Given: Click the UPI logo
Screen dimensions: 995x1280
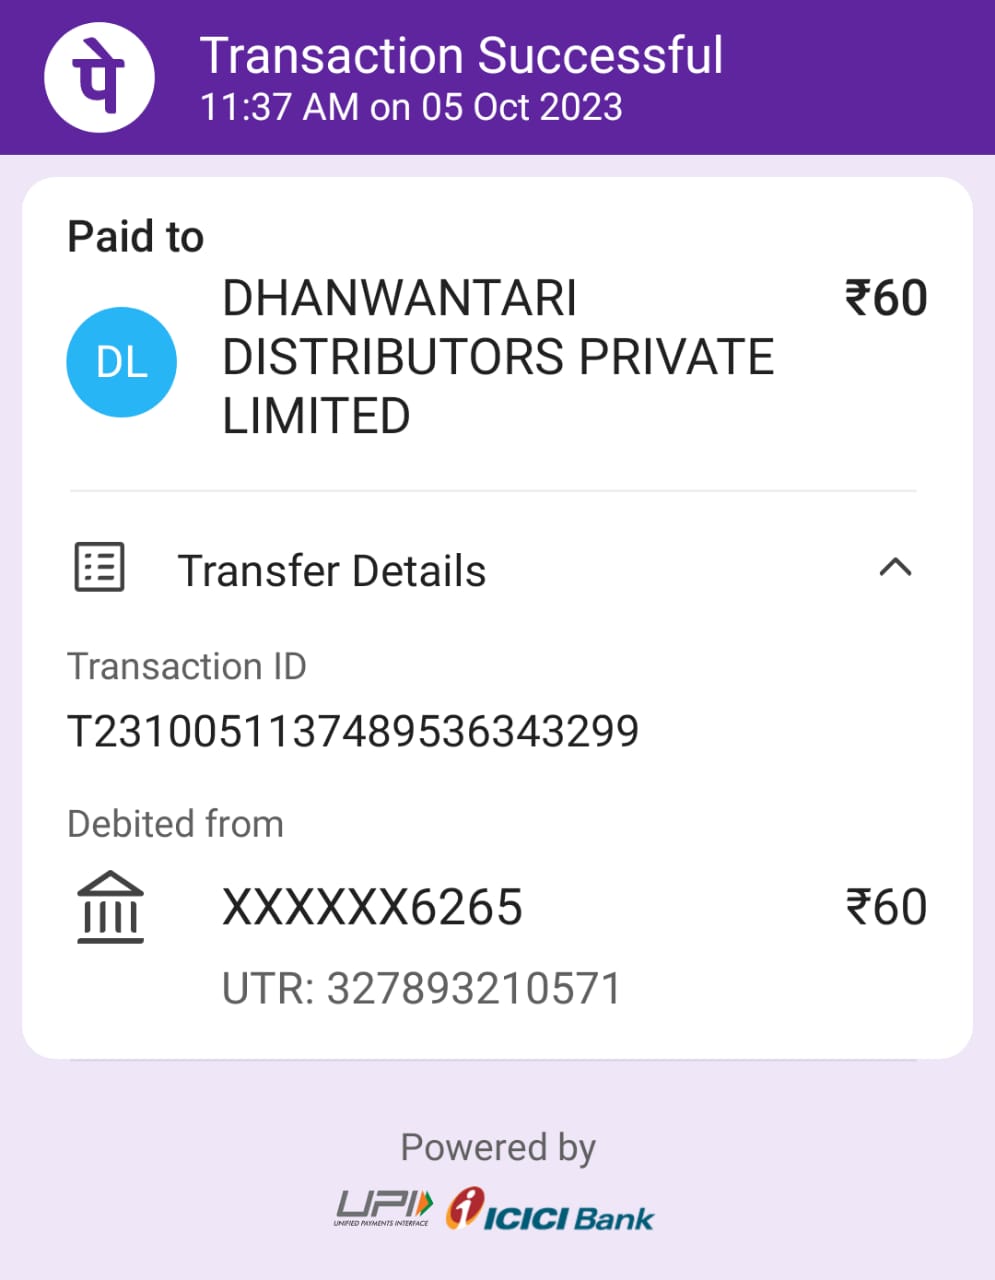Looking at the screenshot, I should coord(384,1208).
